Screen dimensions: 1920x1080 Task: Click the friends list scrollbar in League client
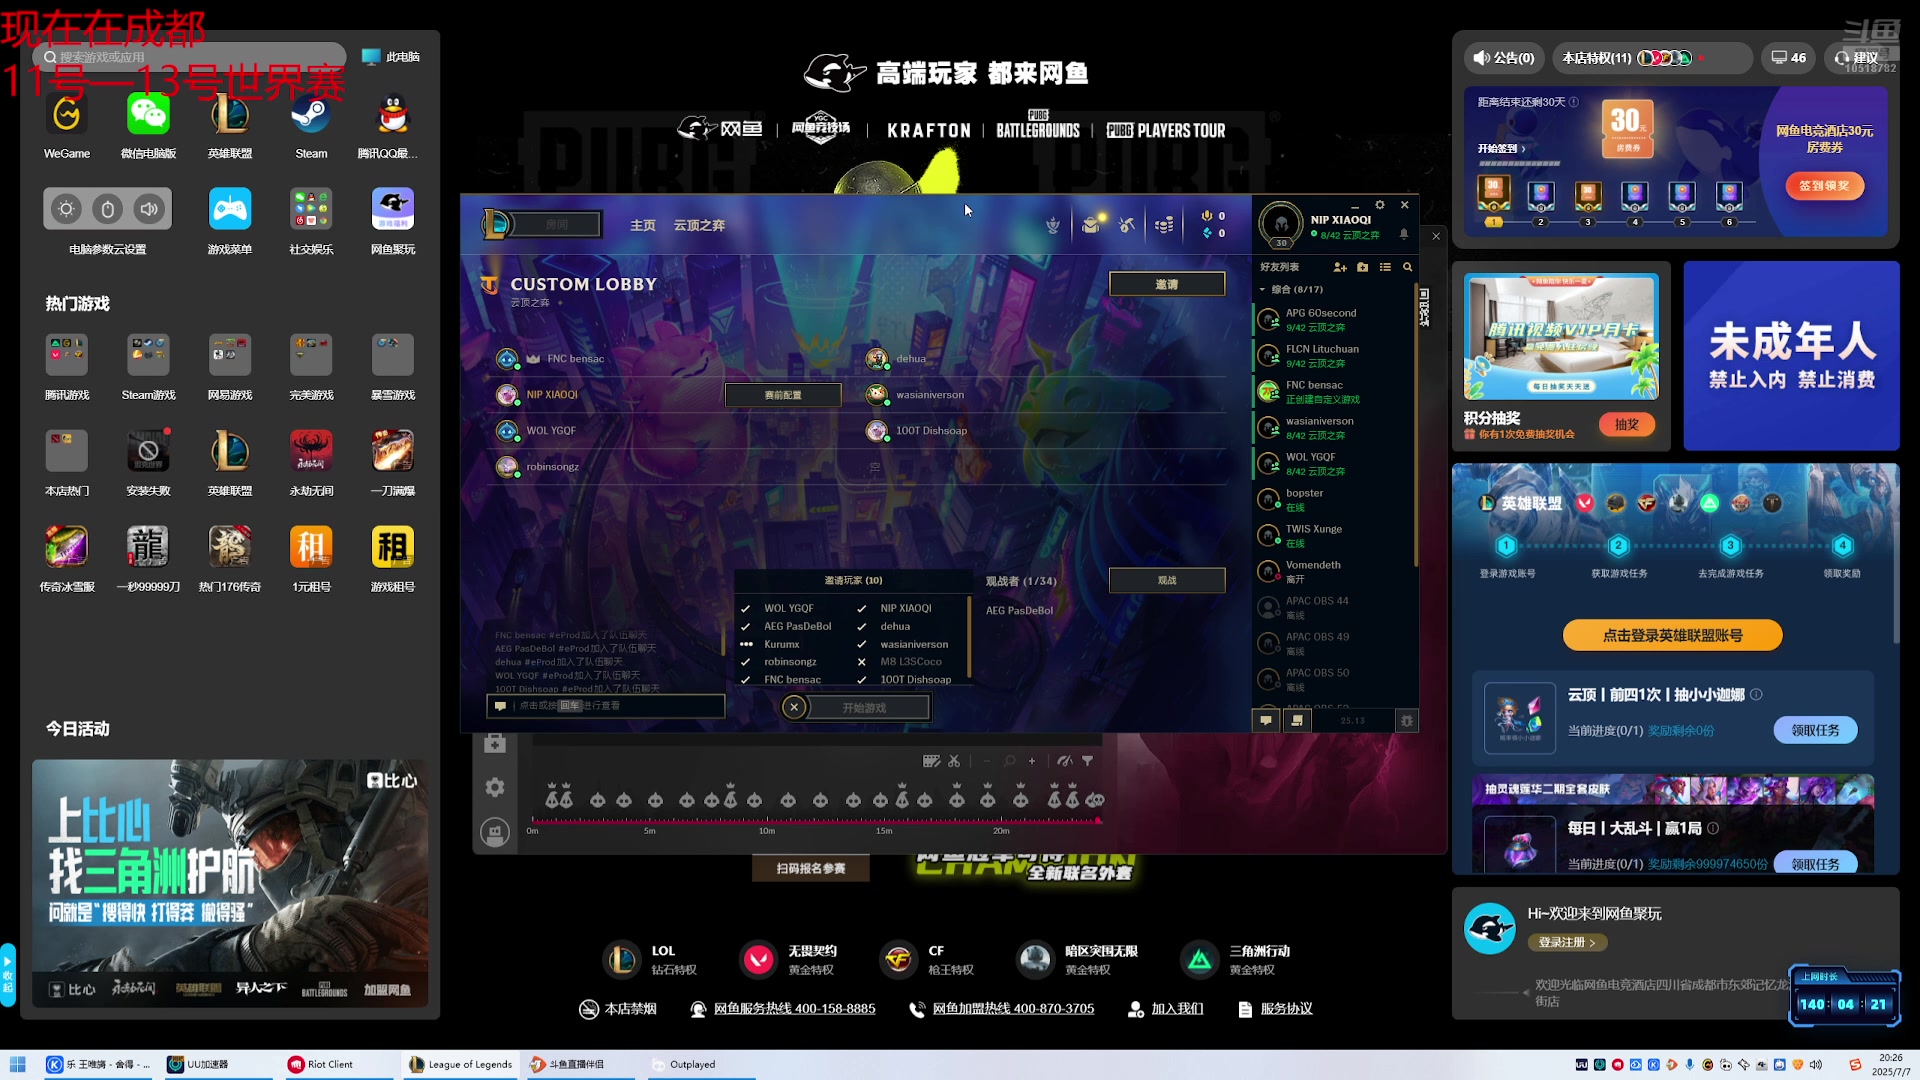pos(1415,425)
